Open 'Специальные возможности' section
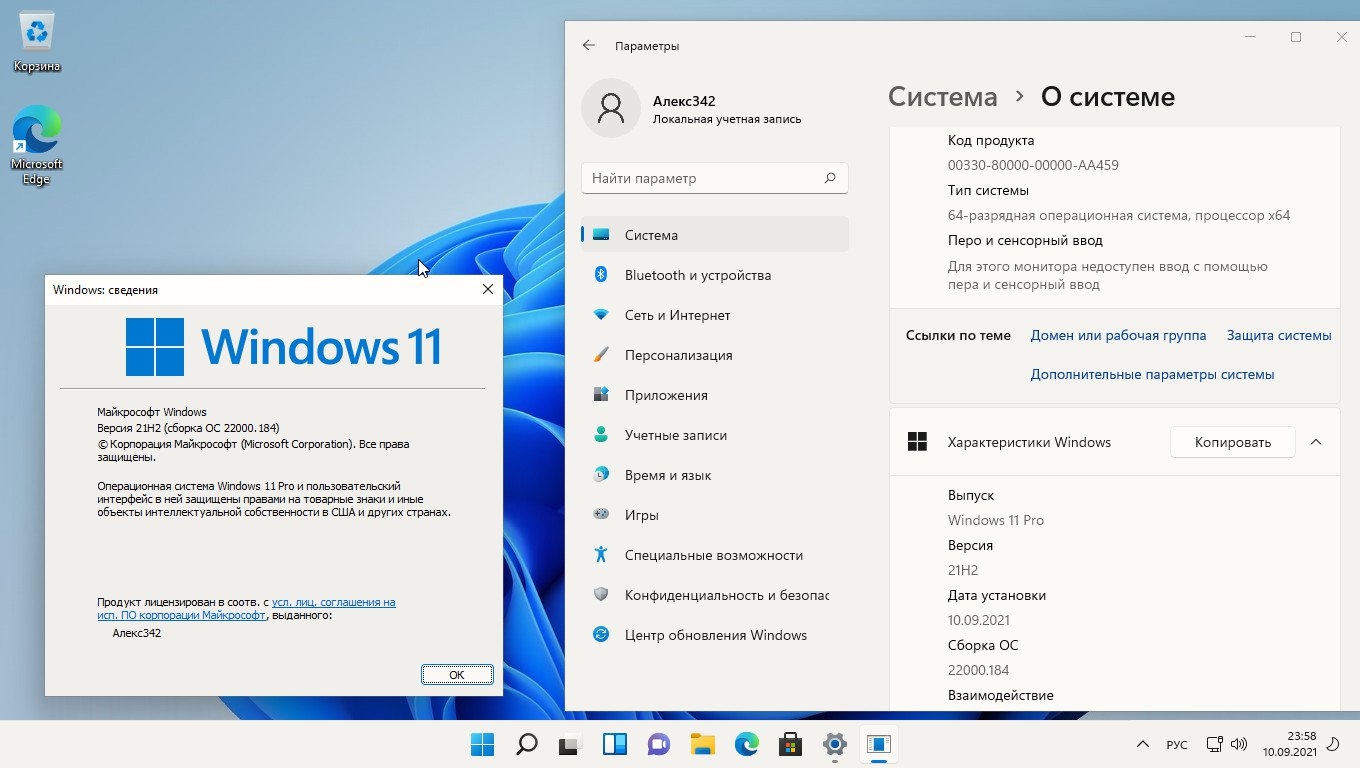Image resolution: width=1360 pixels, height=768 pixels. click(x=714, y=555)
